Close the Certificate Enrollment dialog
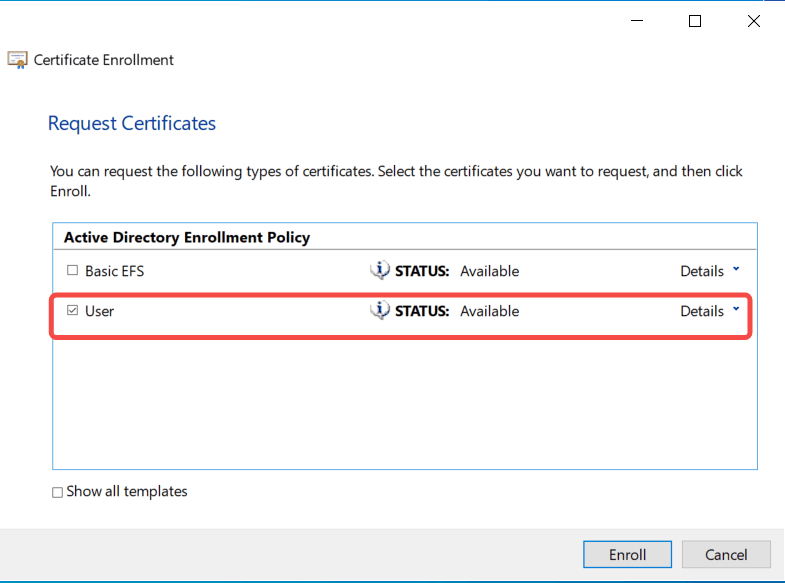The image size is (785, 583). pyautogui.click(x=753, y=21)
